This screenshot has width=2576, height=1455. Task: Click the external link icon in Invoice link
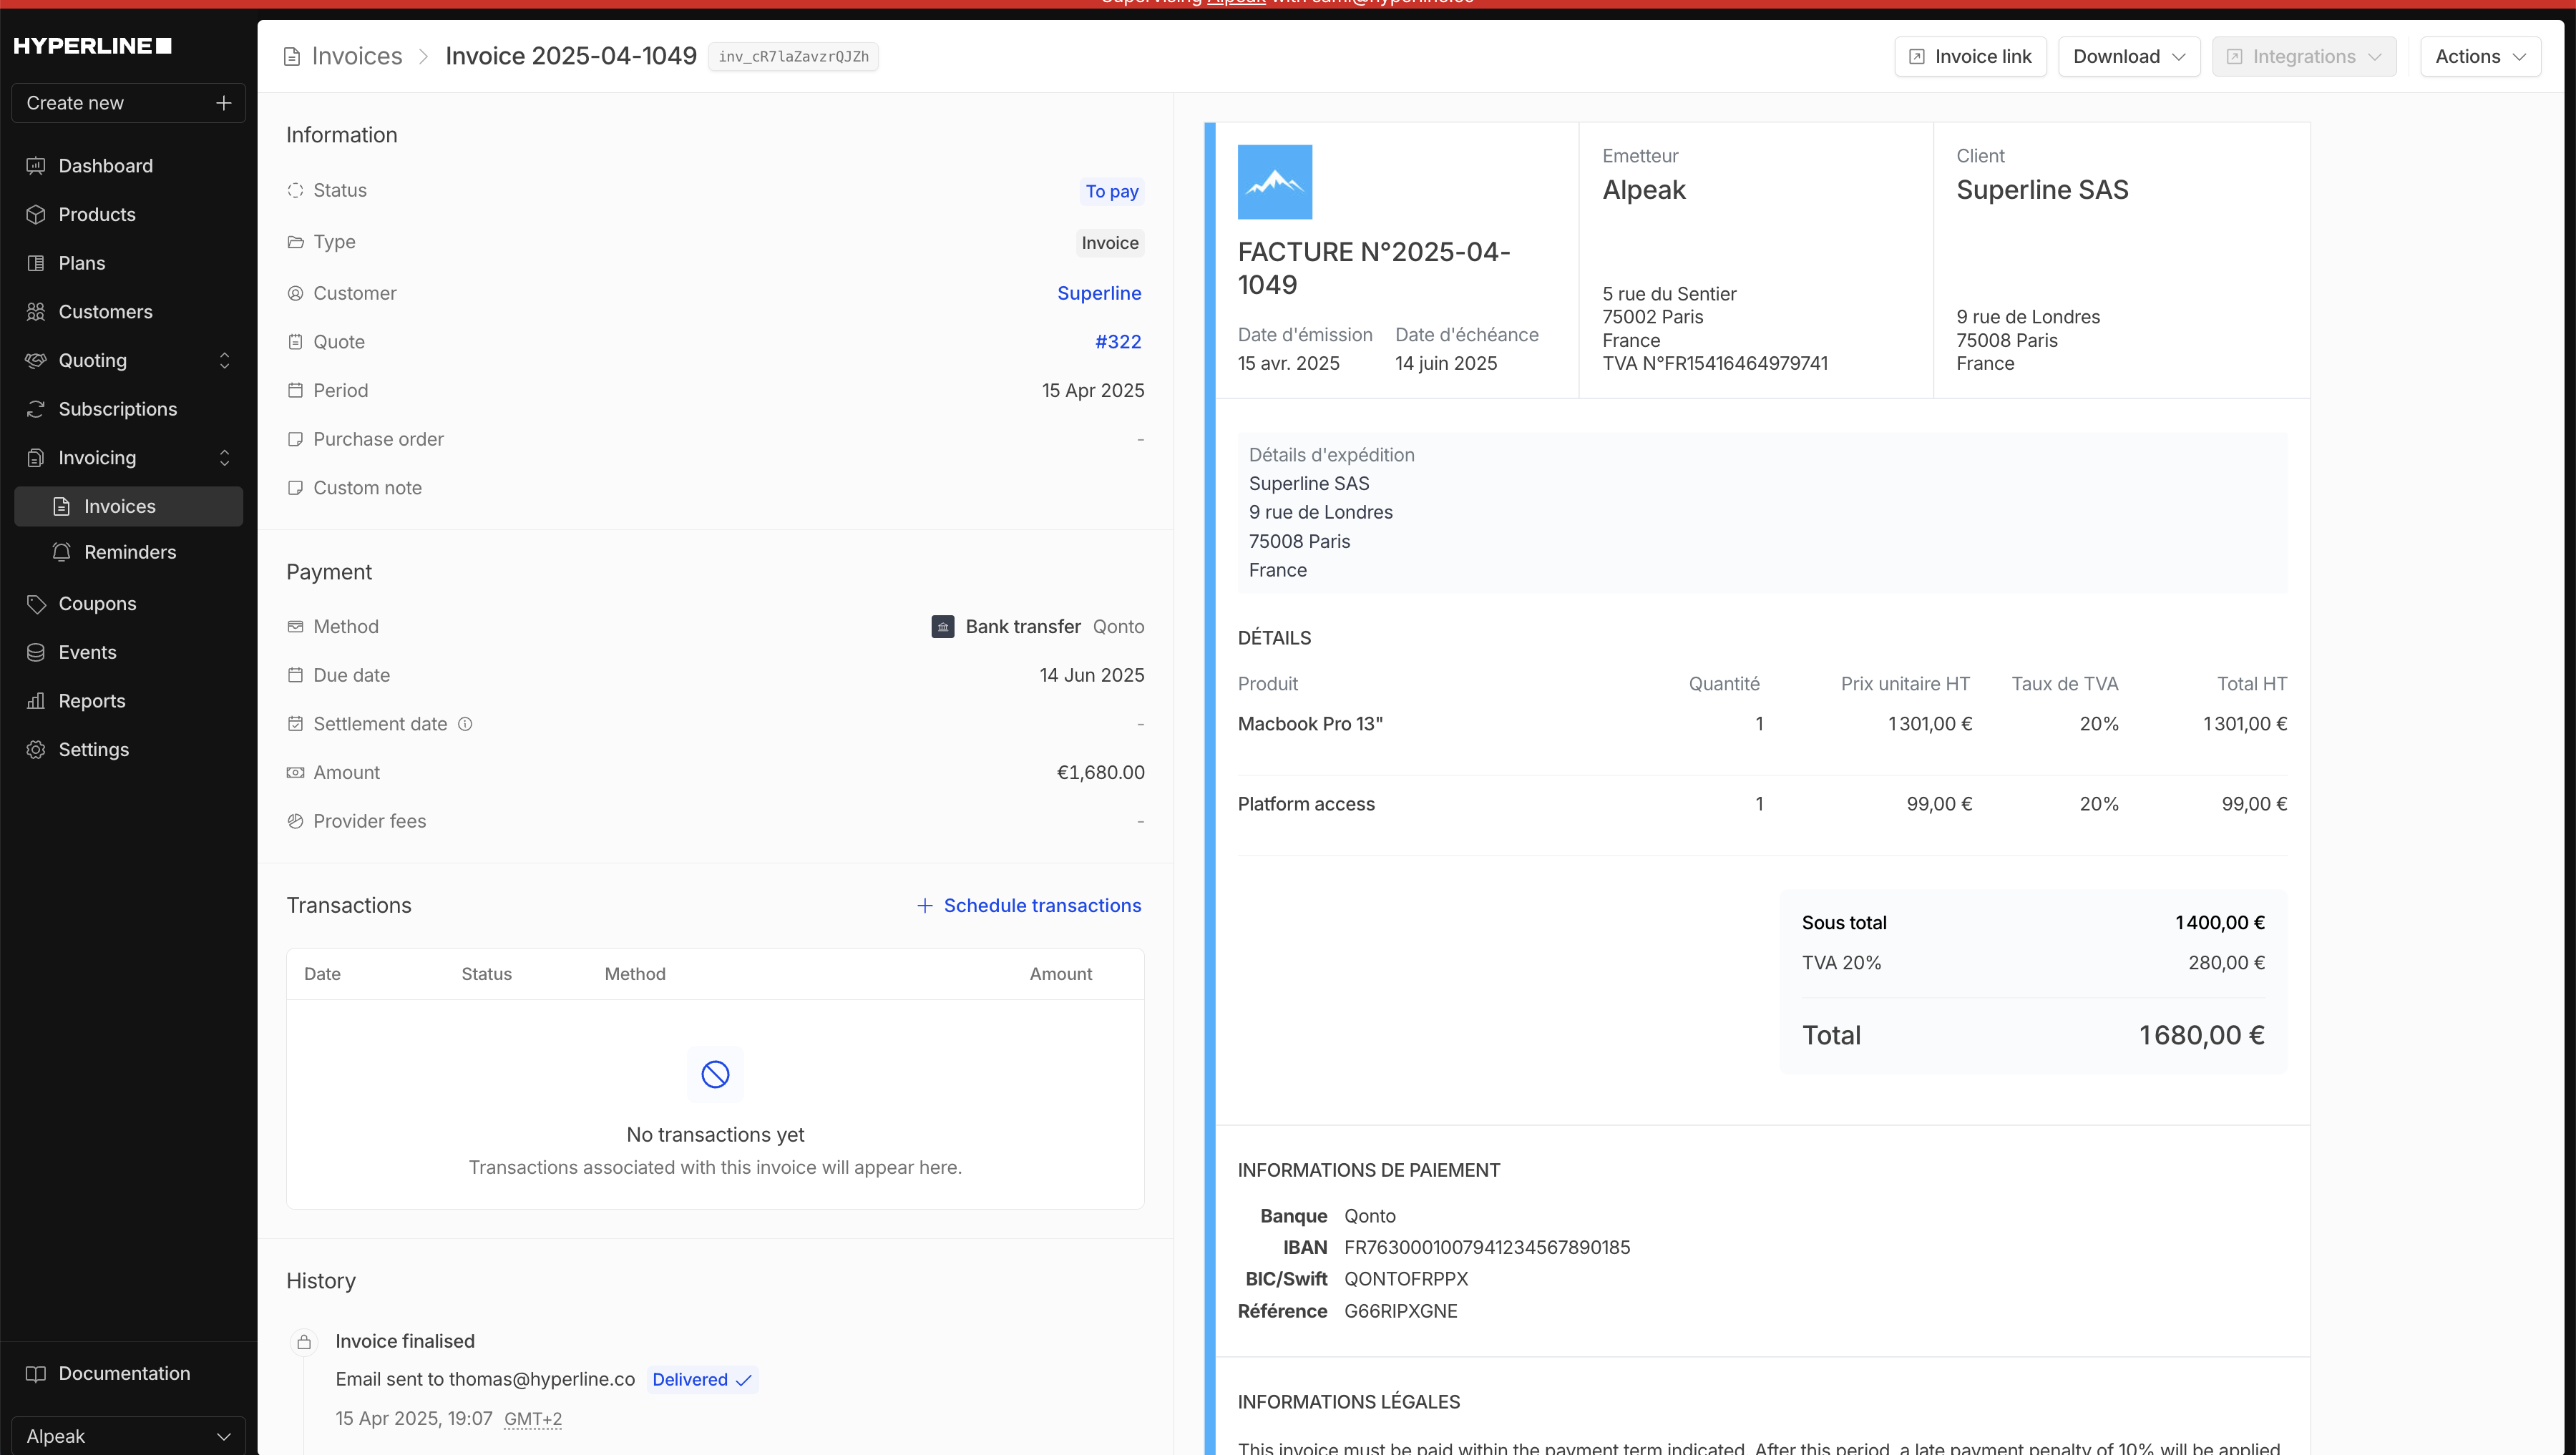[x=1917, y=57]
